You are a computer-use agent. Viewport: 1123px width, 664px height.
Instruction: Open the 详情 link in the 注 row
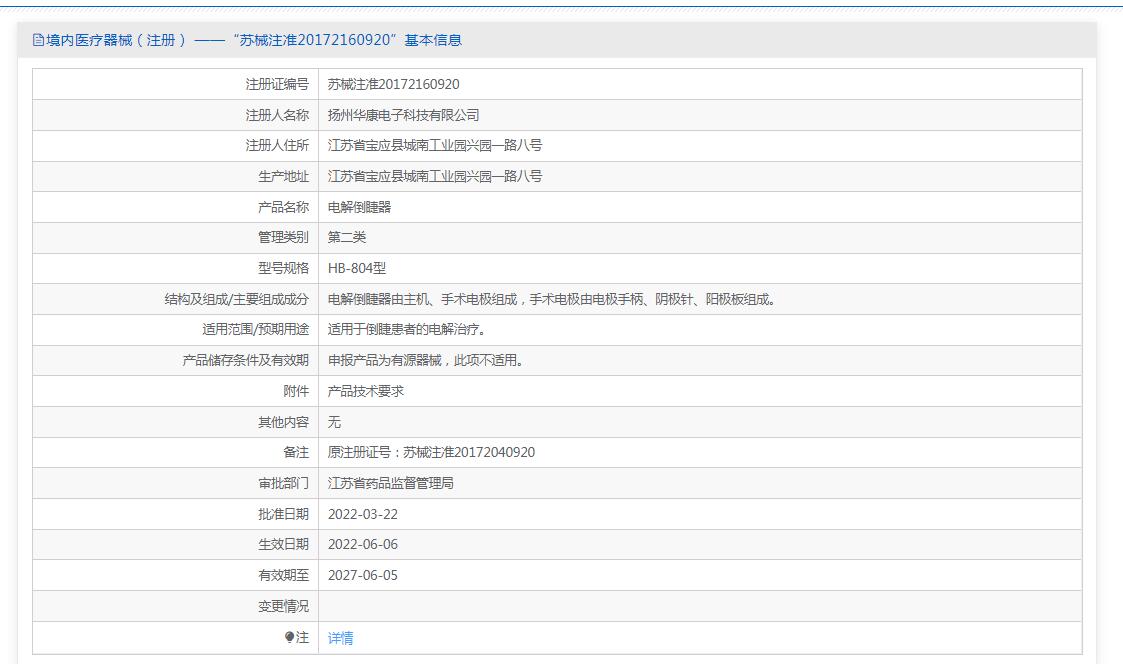pos(340,637)
